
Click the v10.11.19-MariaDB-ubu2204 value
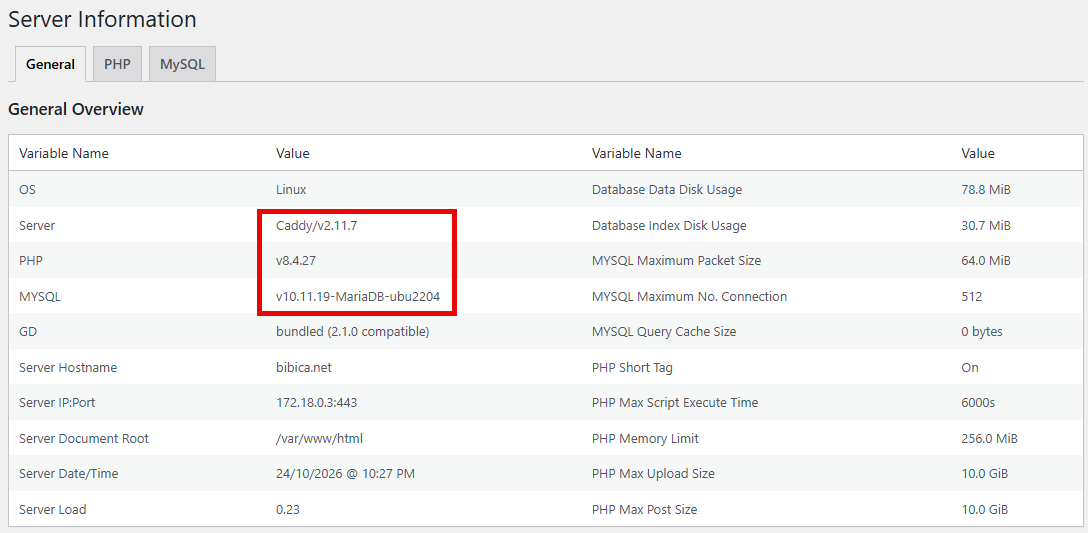coord(357,297)
